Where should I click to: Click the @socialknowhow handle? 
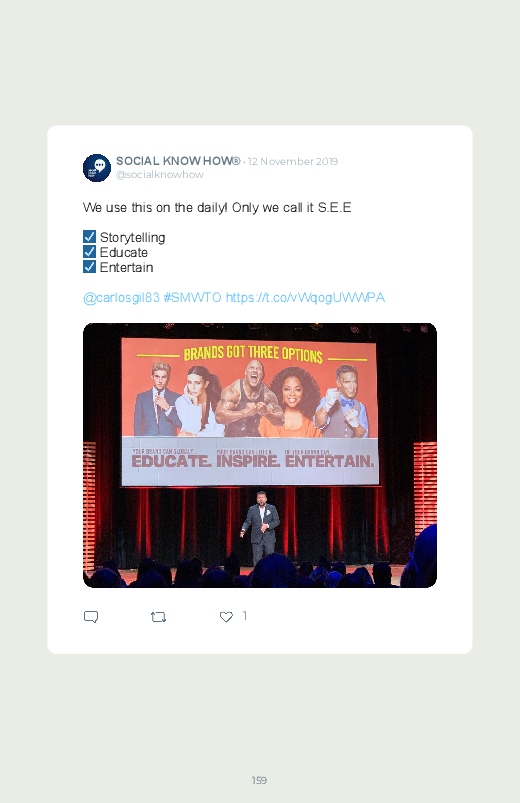pyautogui.click(x=160, y=175)
